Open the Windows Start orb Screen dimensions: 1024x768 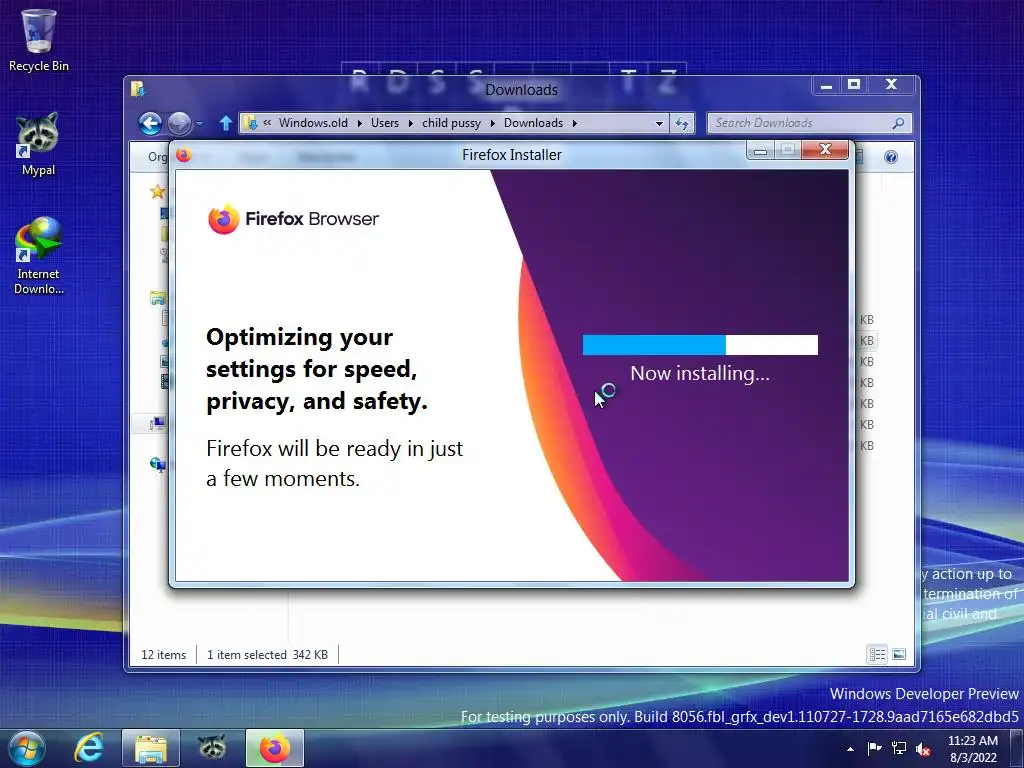[x=25, y=748]
